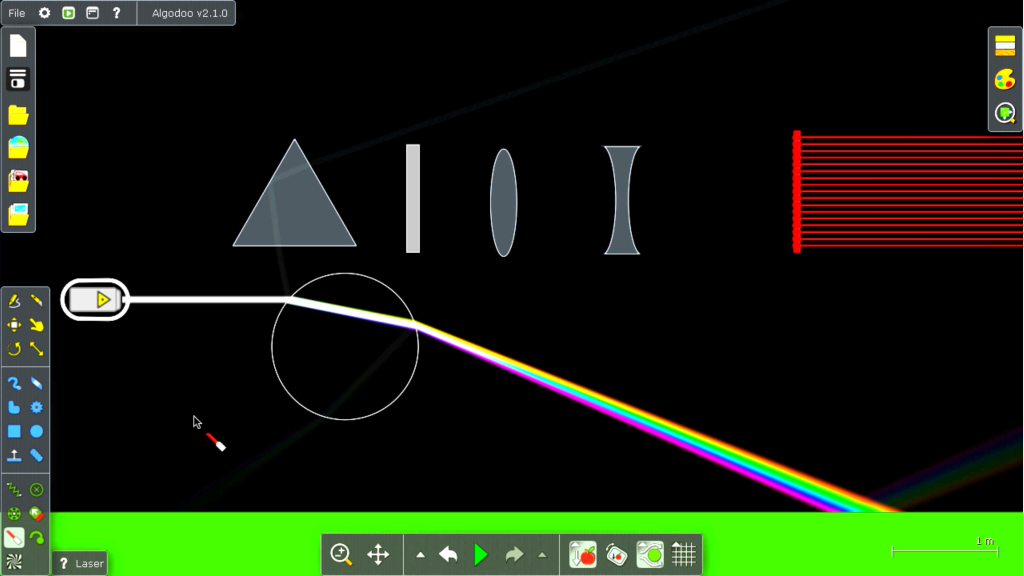Expand the undo history arrow left of undo
This screenshot has height=576, width=1024.
click(420, 553)
